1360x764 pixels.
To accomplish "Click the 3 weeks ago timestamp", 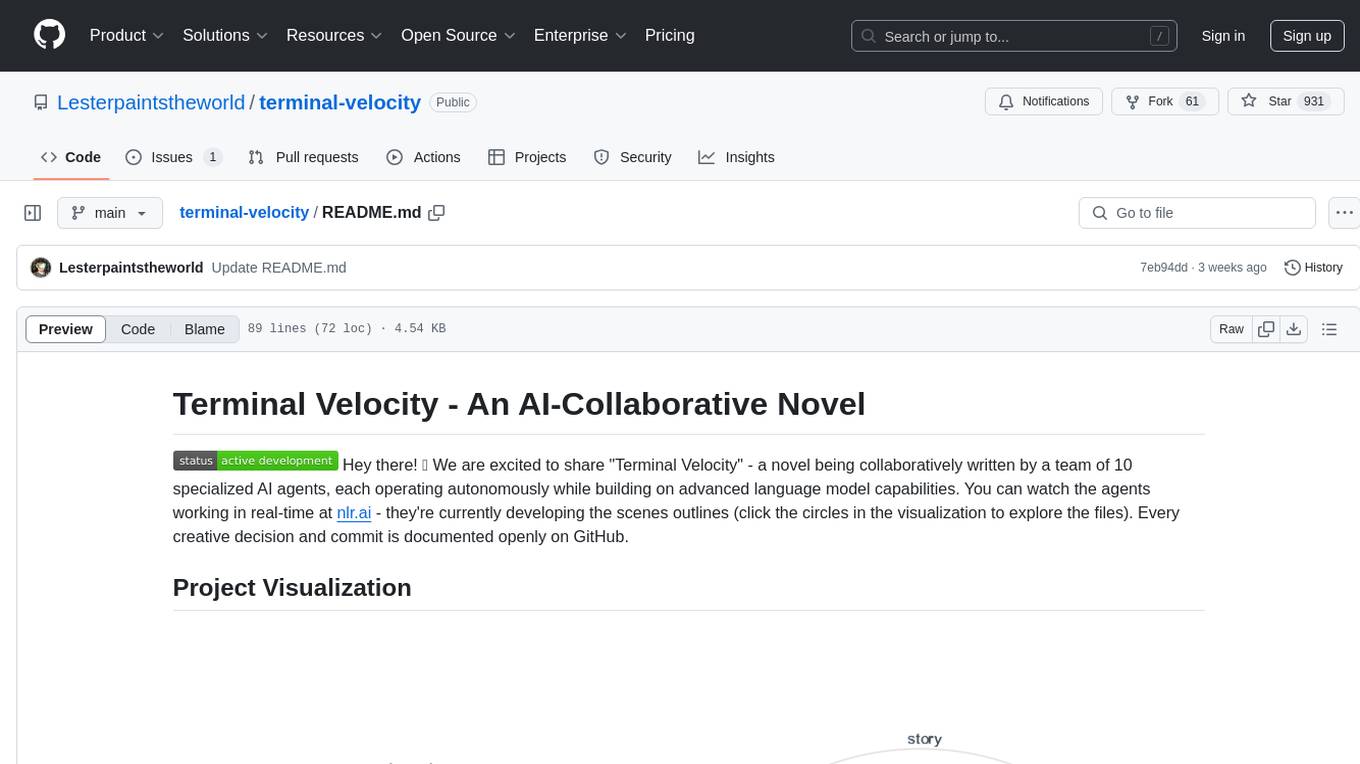I will [1232, 267].
